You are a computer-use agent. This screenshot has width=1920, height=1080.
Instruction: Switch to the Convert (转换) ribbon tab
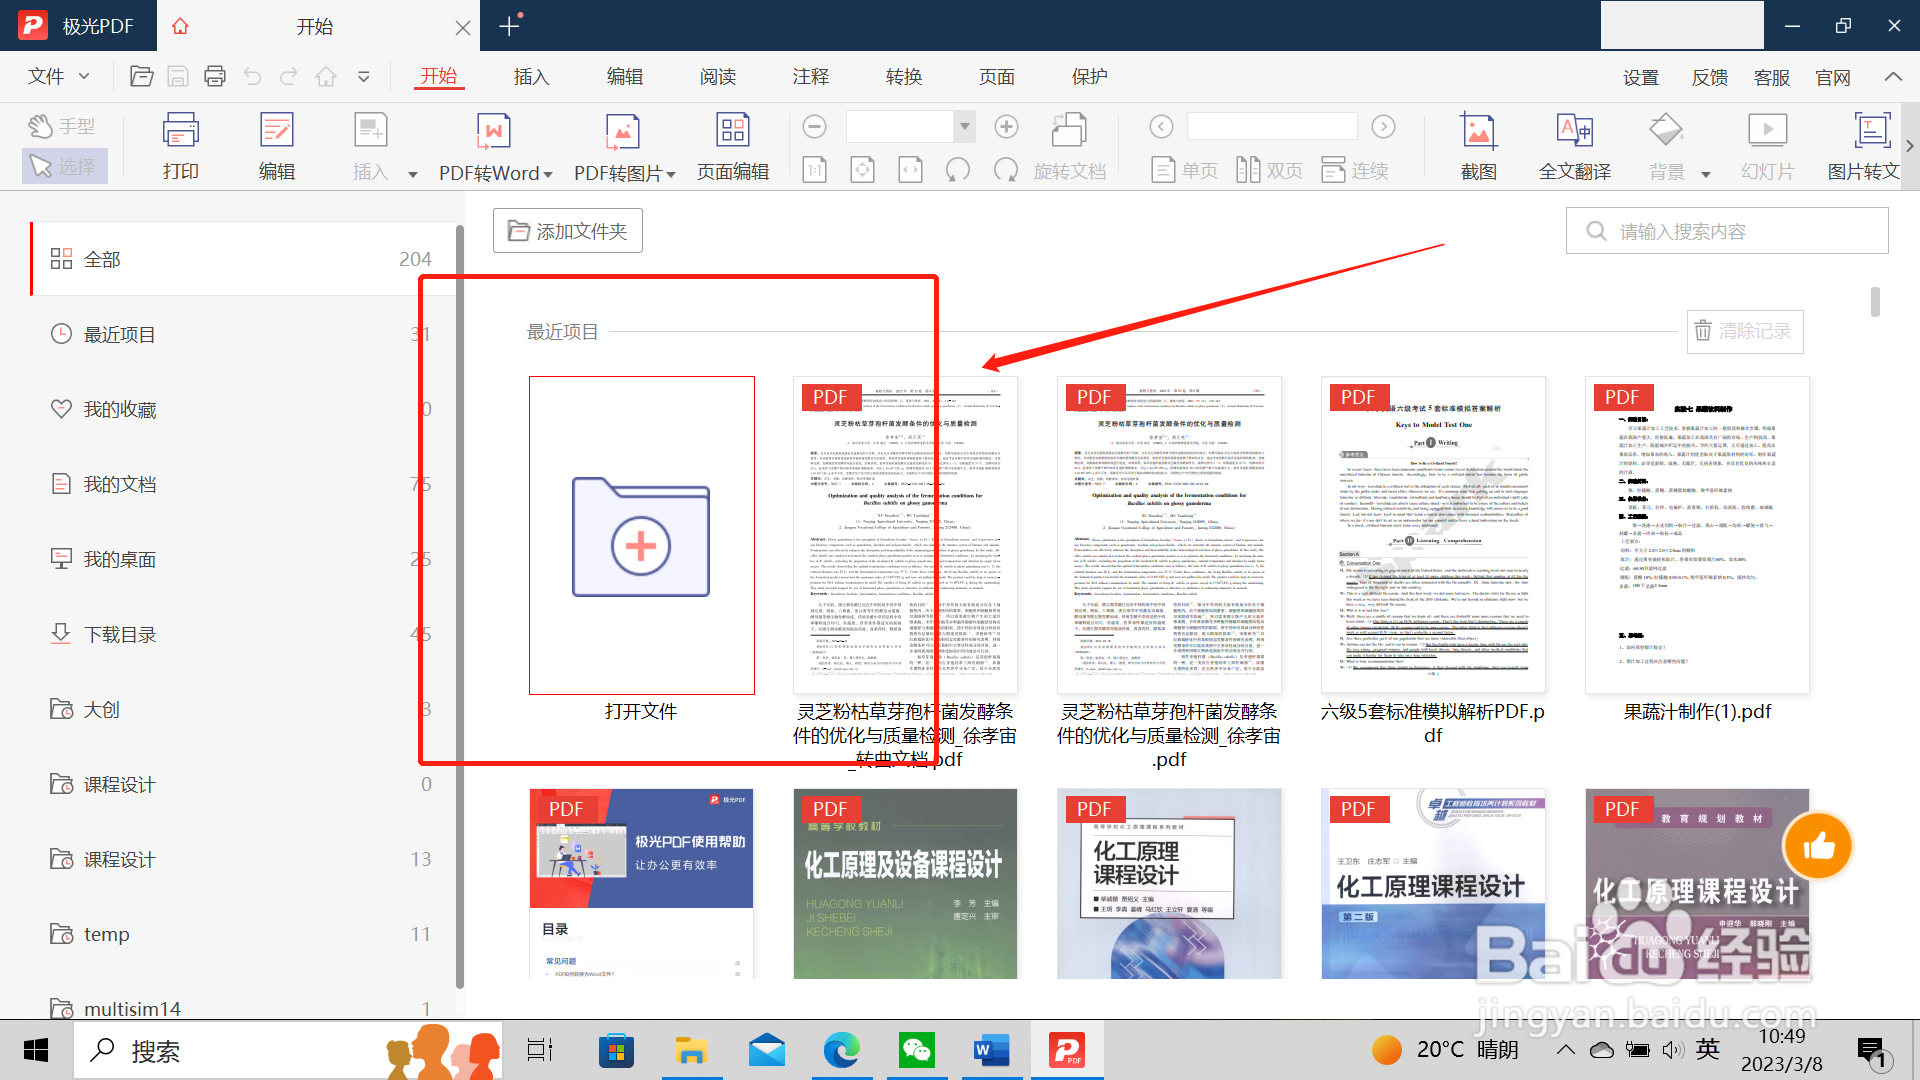pos(903,77)
